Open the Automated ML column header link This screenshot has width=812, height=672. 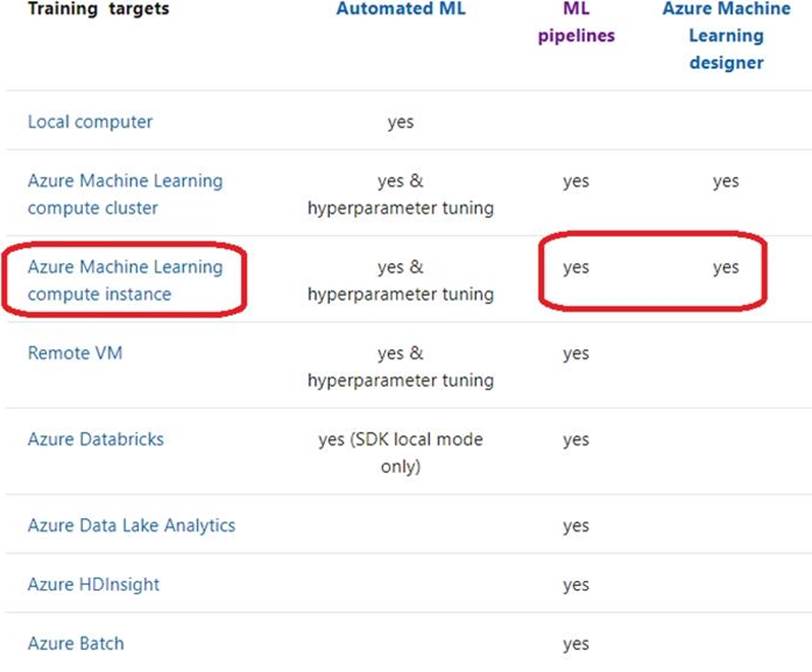click(x=400, y=10)
